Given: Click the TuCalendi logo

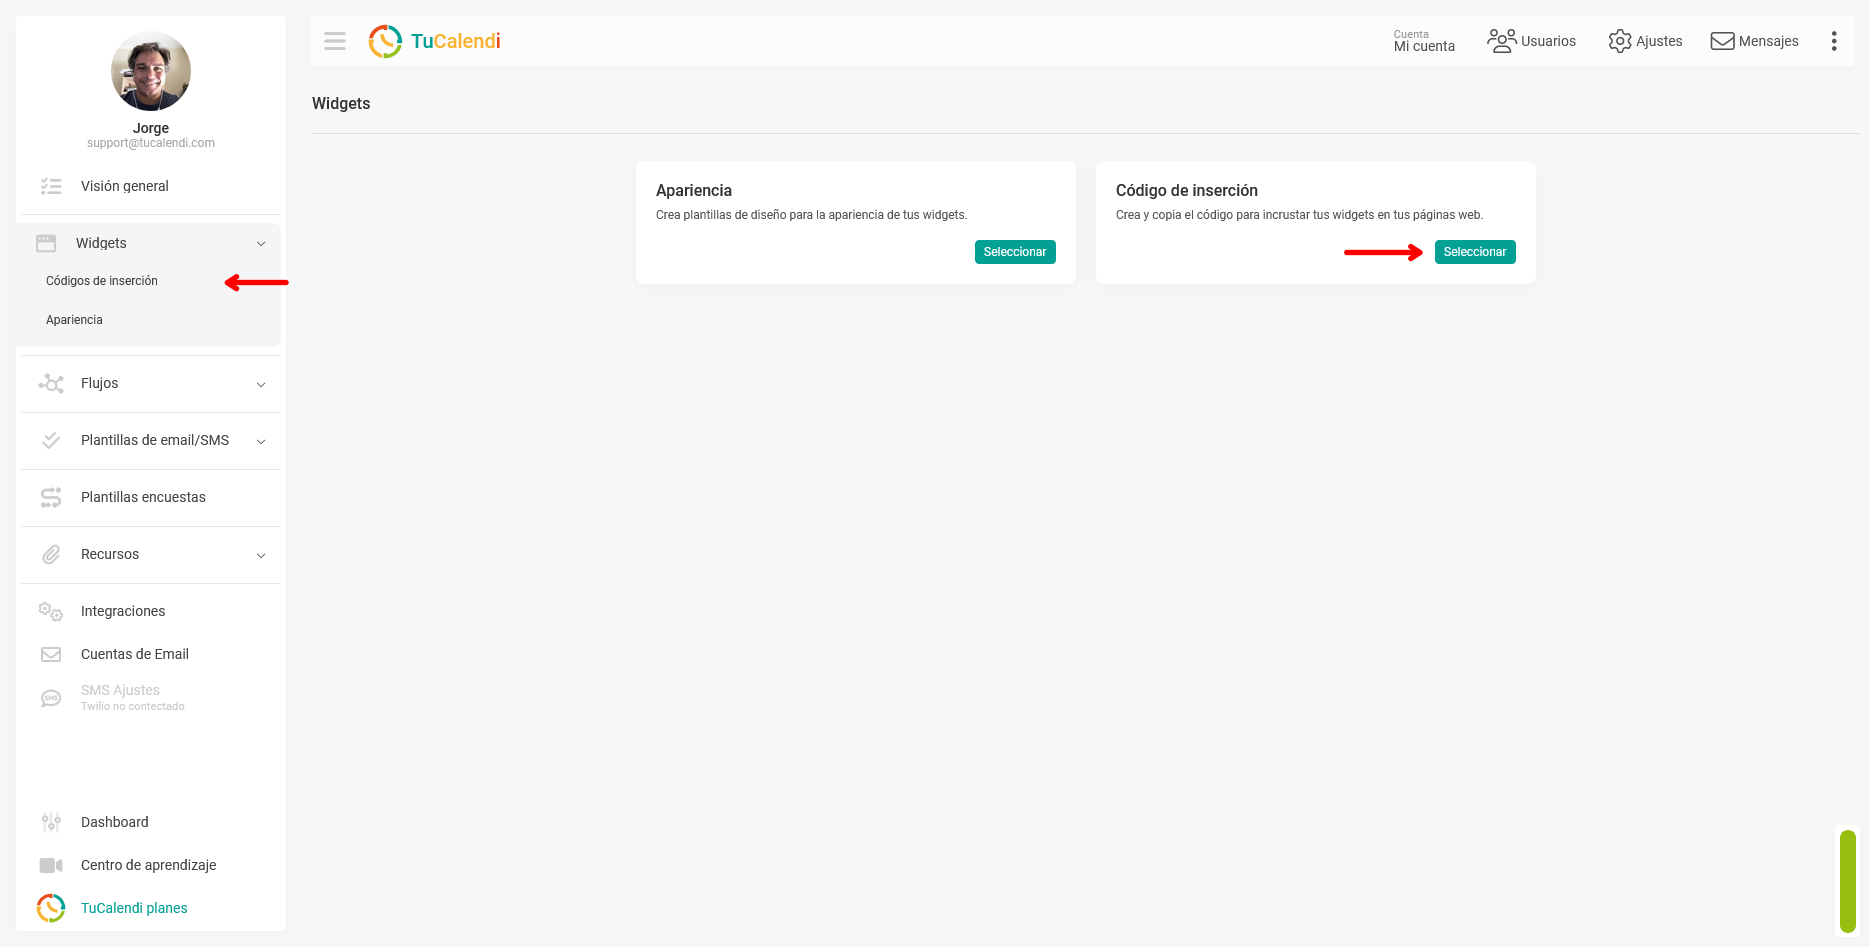Looking at the screenshot, I should 435,41.
